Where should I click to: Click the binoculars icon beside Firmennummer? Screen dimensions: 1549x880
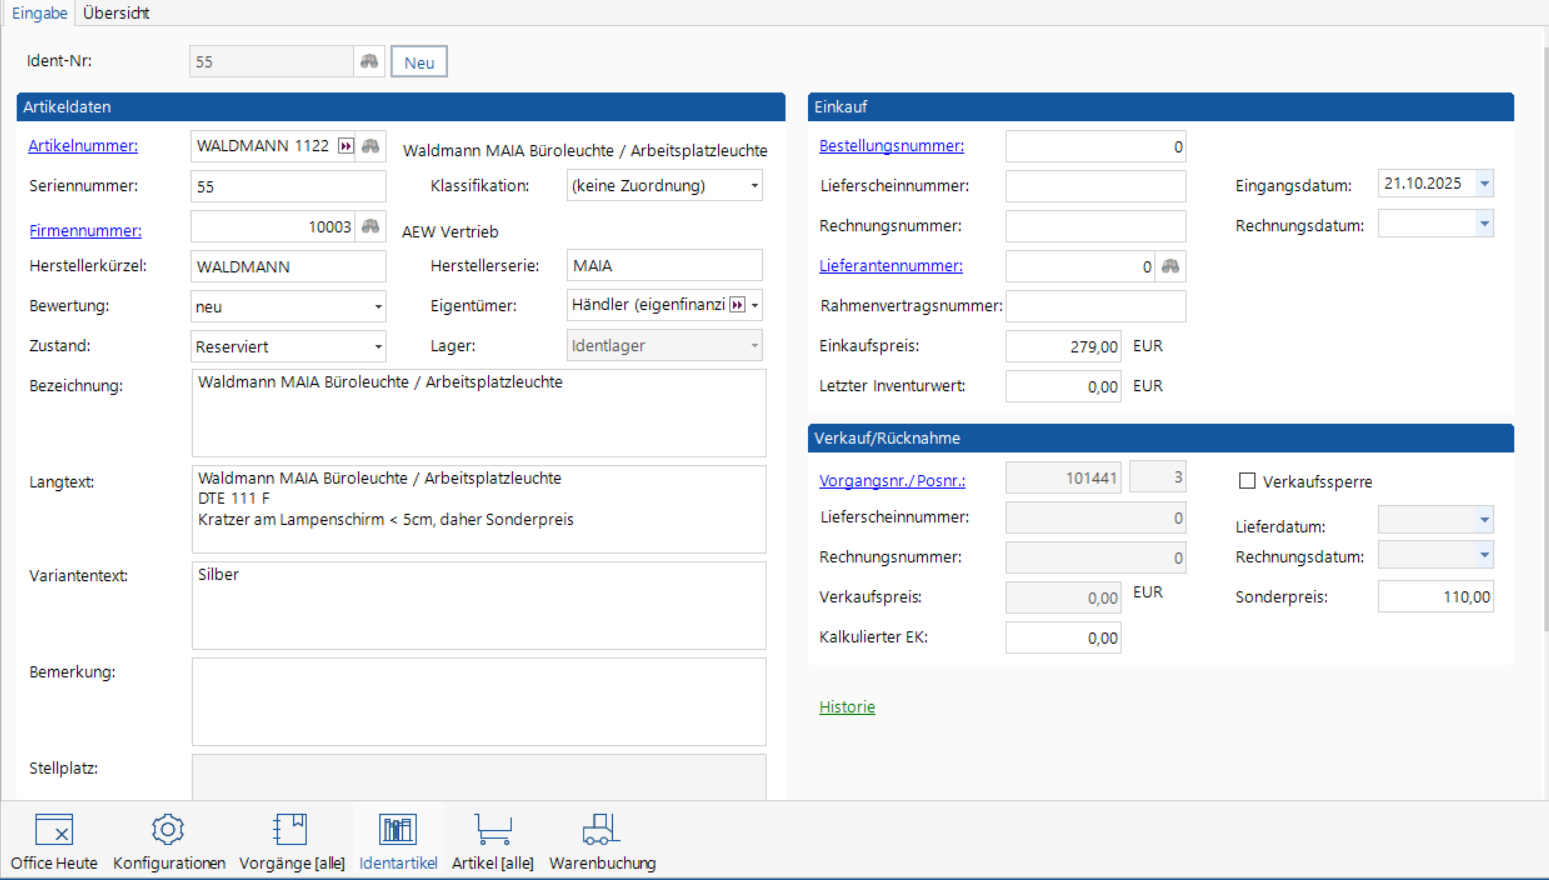pyautogui.click(x=371, y=227)
